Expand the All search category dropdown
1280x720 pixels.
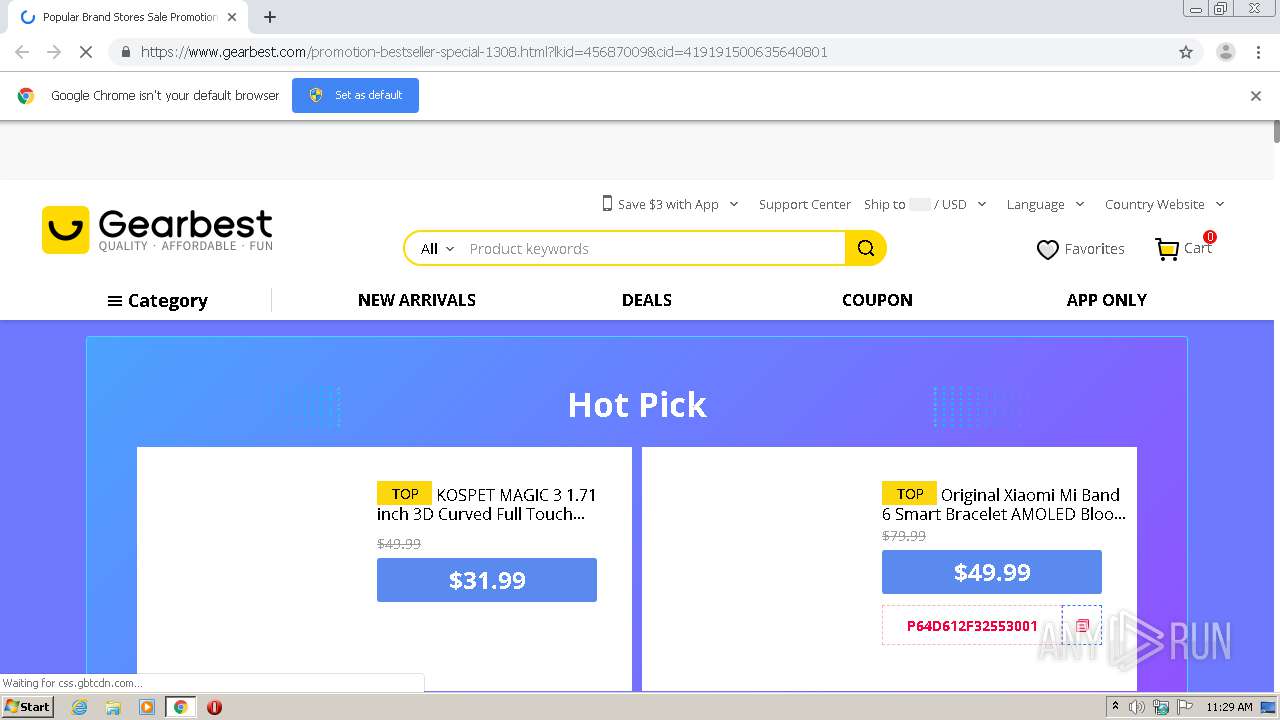click(437, 249)
